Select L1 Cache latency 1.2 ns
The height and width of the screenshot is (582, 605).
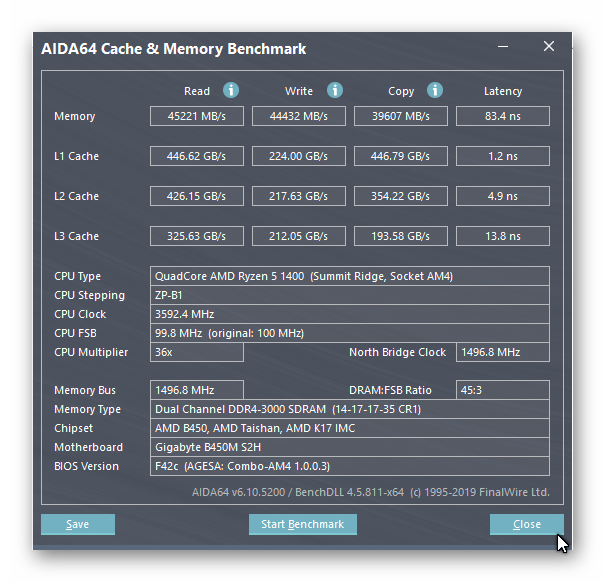tap(503, 156)
